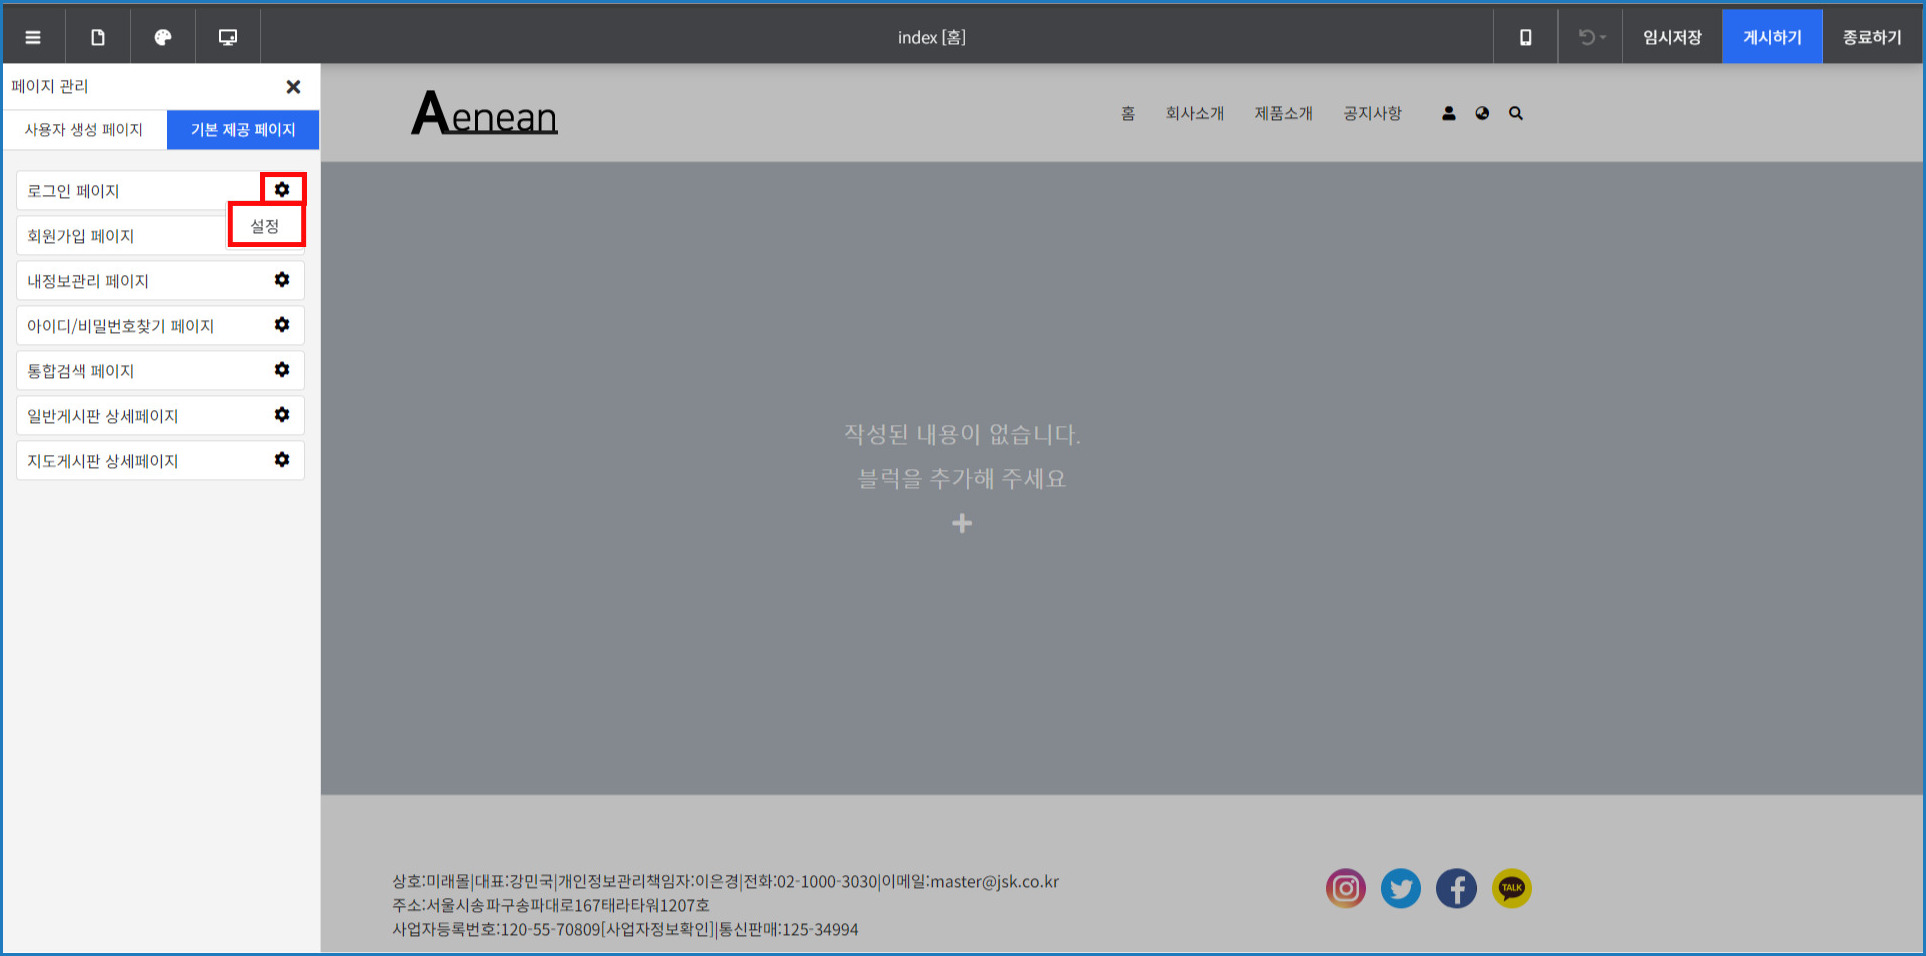The image size is (1926, 956).
Task: Click the plus icon to add block
Action: pyautogui.click(x=962, y=523)
